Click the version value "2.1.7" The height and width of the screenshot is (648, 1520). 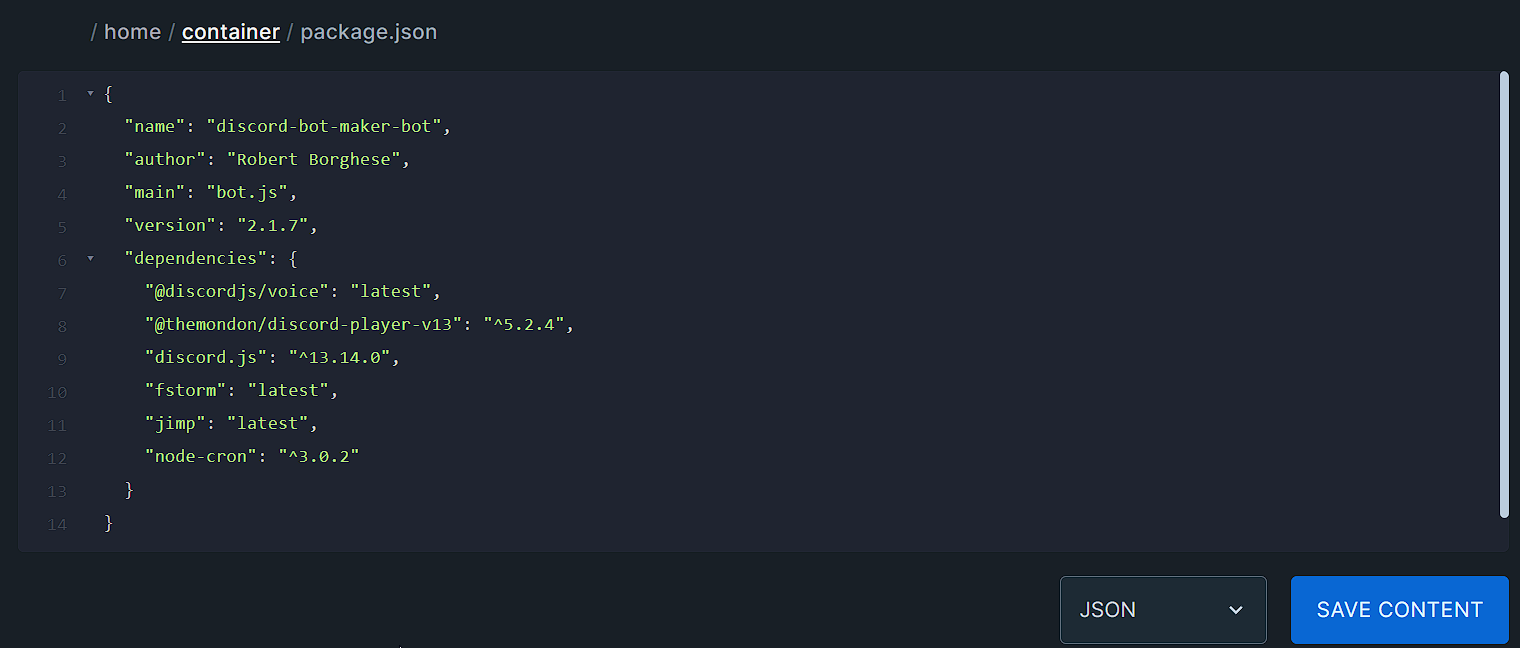tap(272, 226)
